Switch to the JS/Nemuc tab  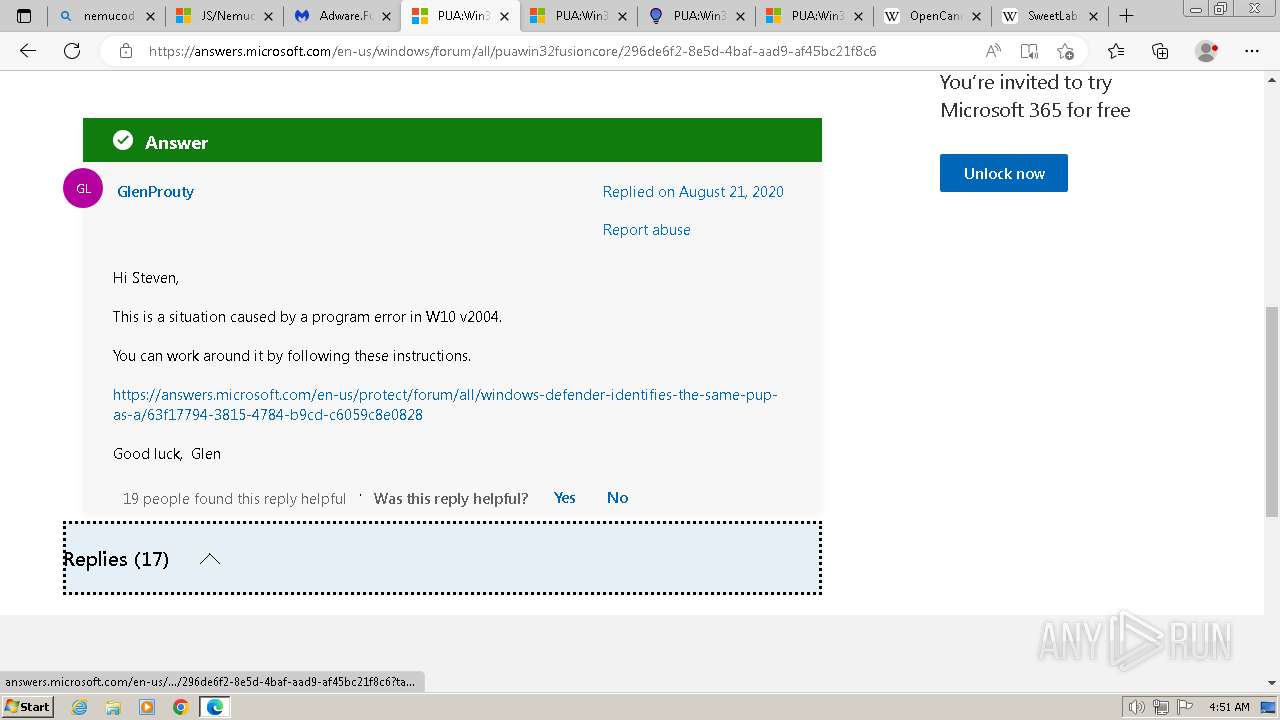click(225, 16)
